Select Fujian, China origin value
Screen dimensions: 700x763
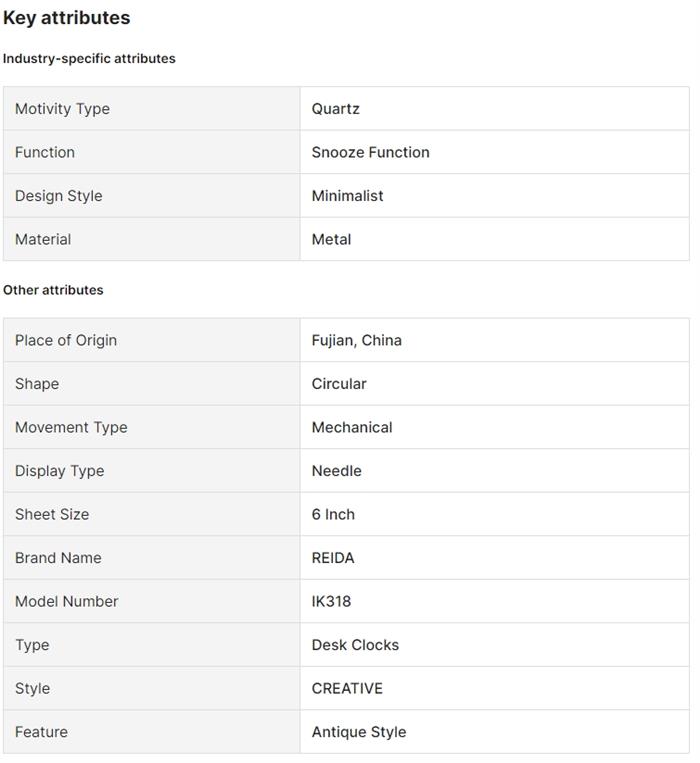[356, 341]
